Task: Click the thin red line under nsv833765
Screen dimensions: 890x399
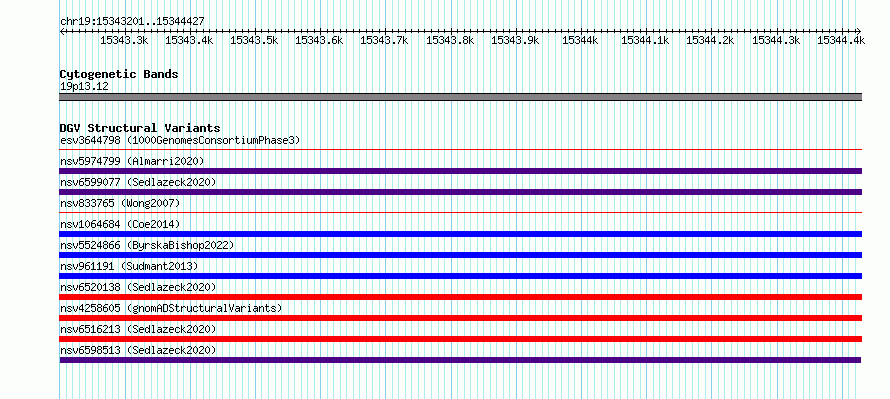Action: (461, 213)
